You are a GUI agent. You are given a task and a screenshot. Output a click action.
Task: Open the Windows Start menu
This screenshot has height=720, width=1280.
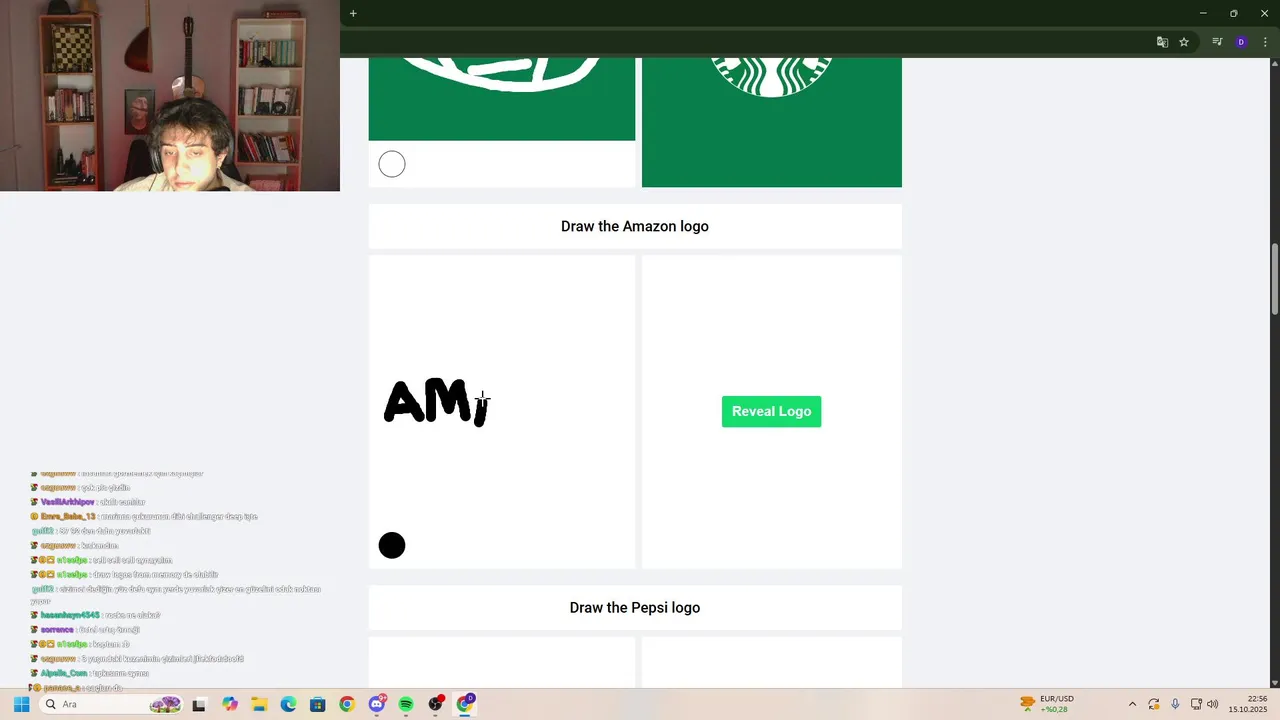[x=21, y=704]
